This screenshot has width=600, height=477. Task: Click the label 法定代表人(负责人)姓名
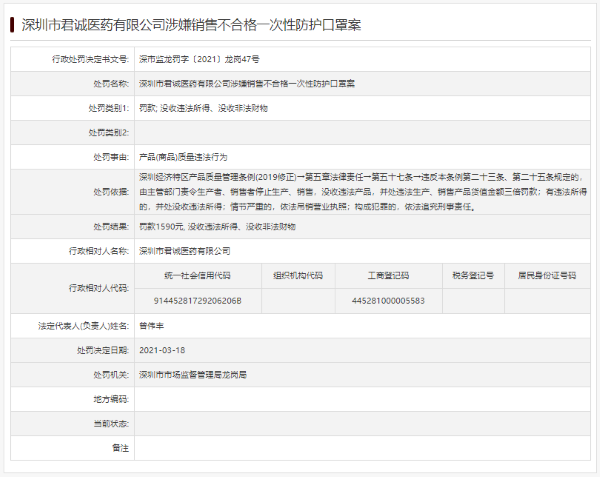point(83,326)
